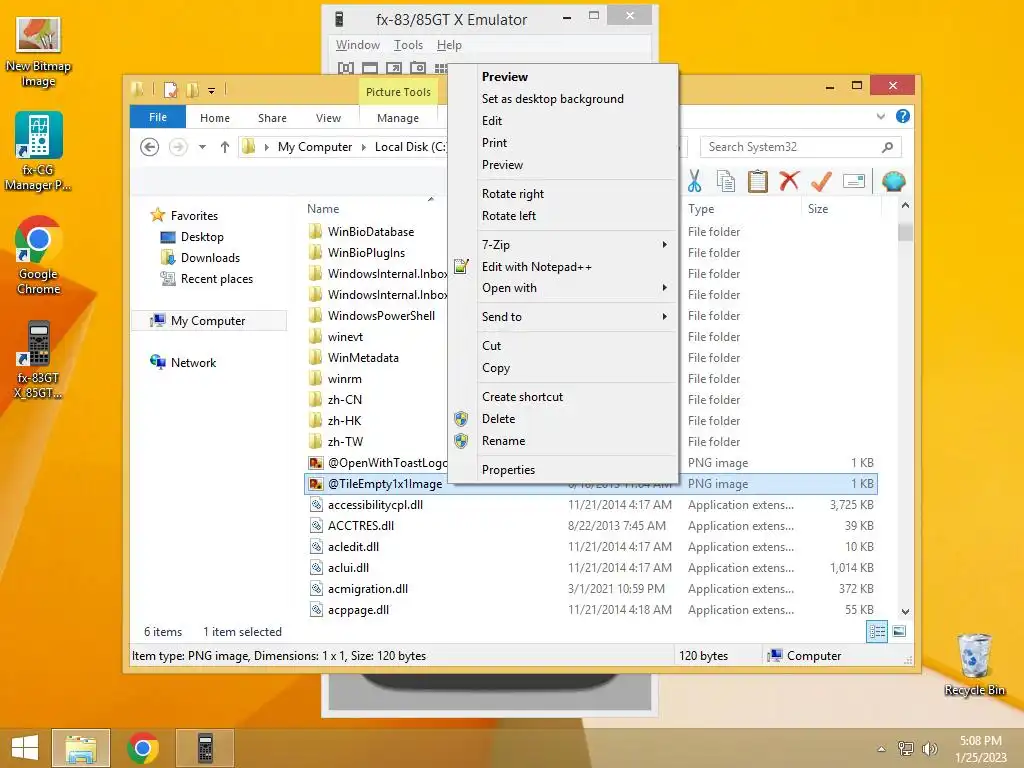This screenshot has height=768, width=1024.
Task: Open the Recycle Bin
Action: click(x=974, y=665)
